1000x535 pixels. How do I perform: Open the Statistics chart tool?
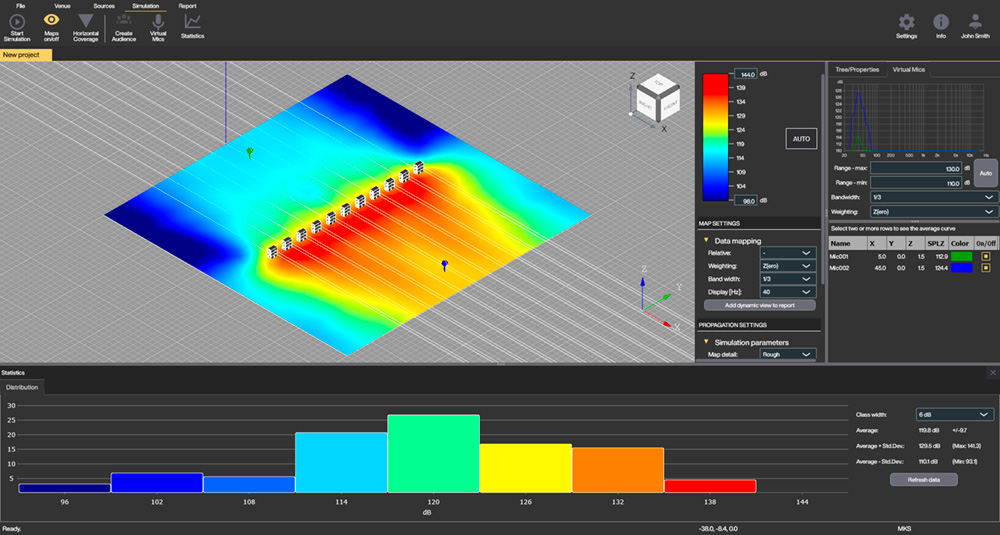[192, 22]
